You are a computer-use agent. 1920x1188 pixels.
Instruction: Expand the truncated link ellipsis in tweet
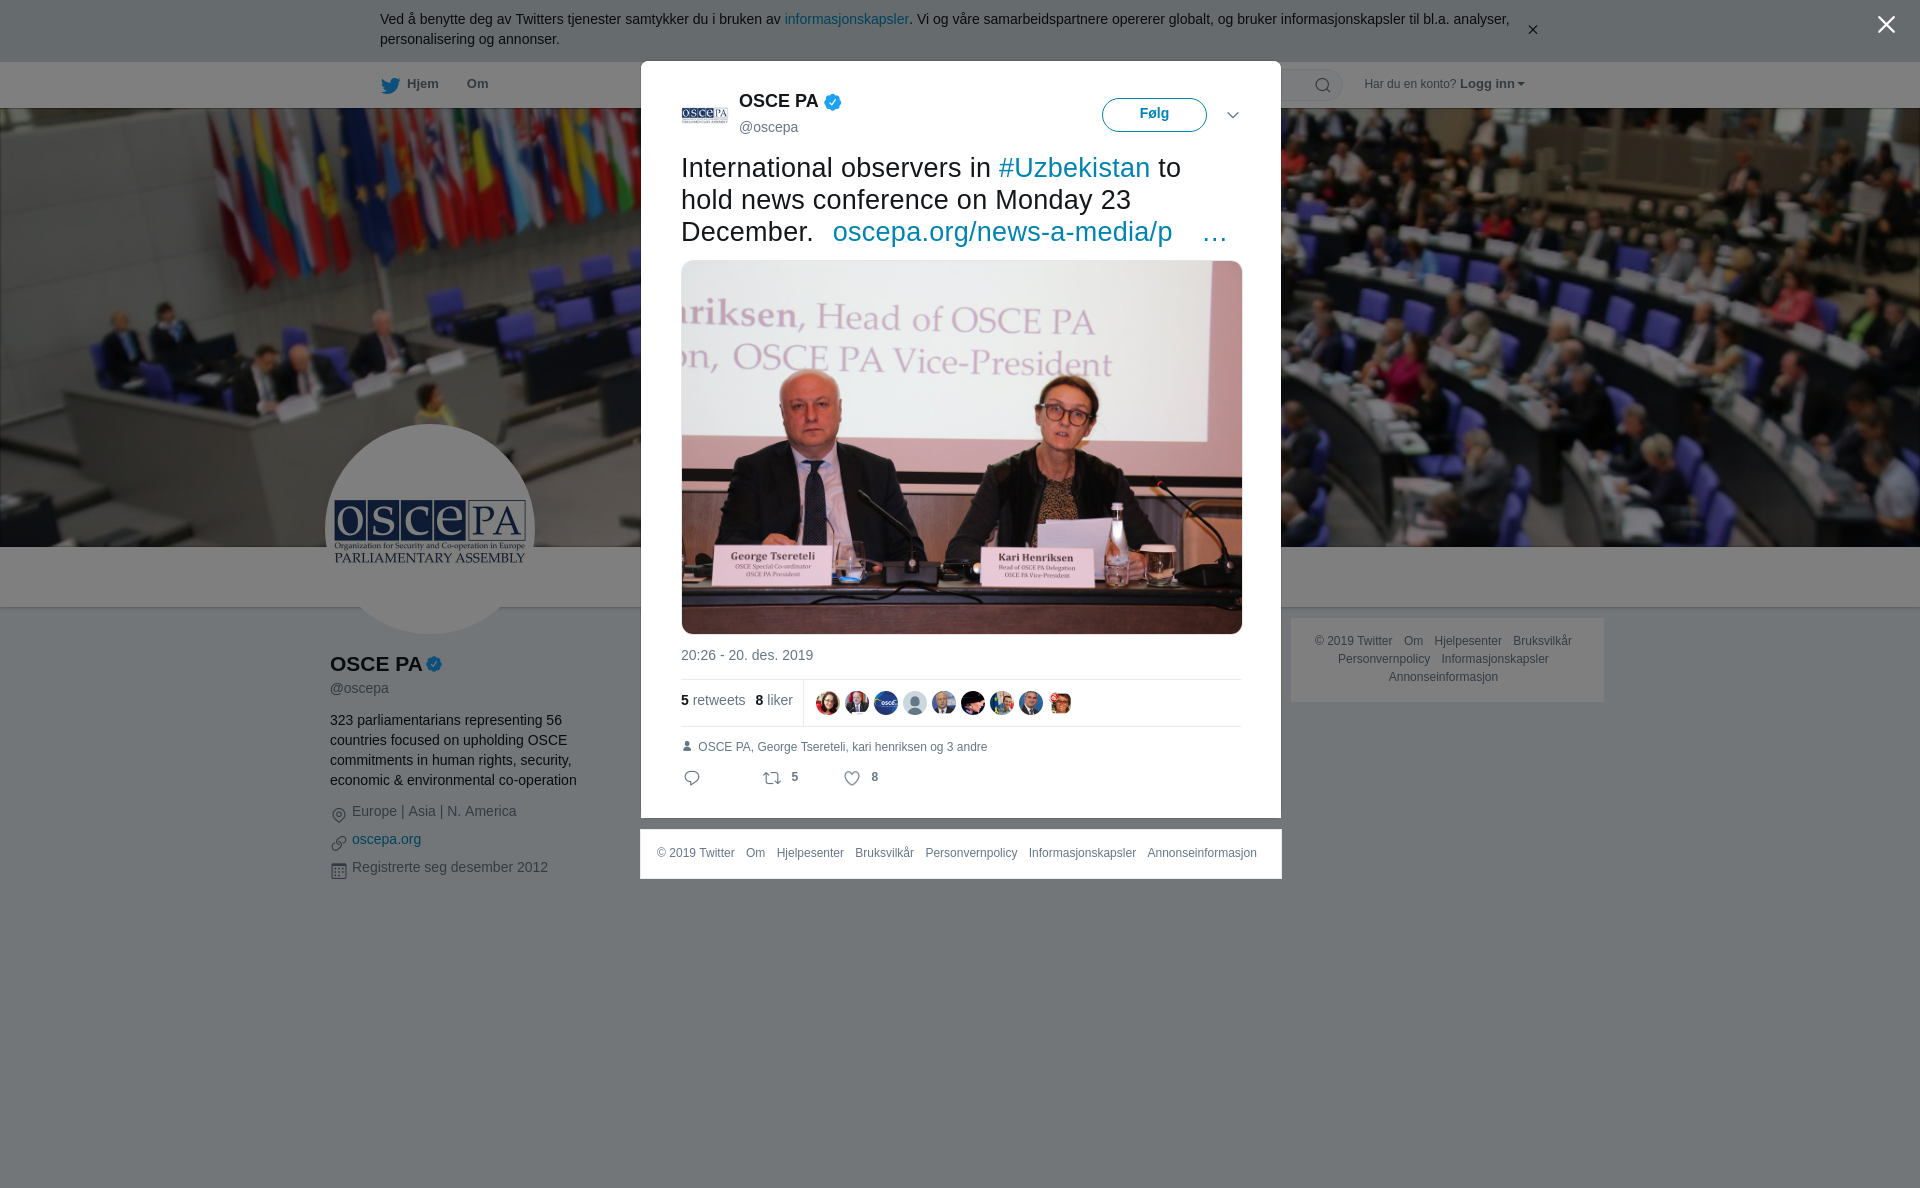pyautogui.click(x=1215, y=232)
